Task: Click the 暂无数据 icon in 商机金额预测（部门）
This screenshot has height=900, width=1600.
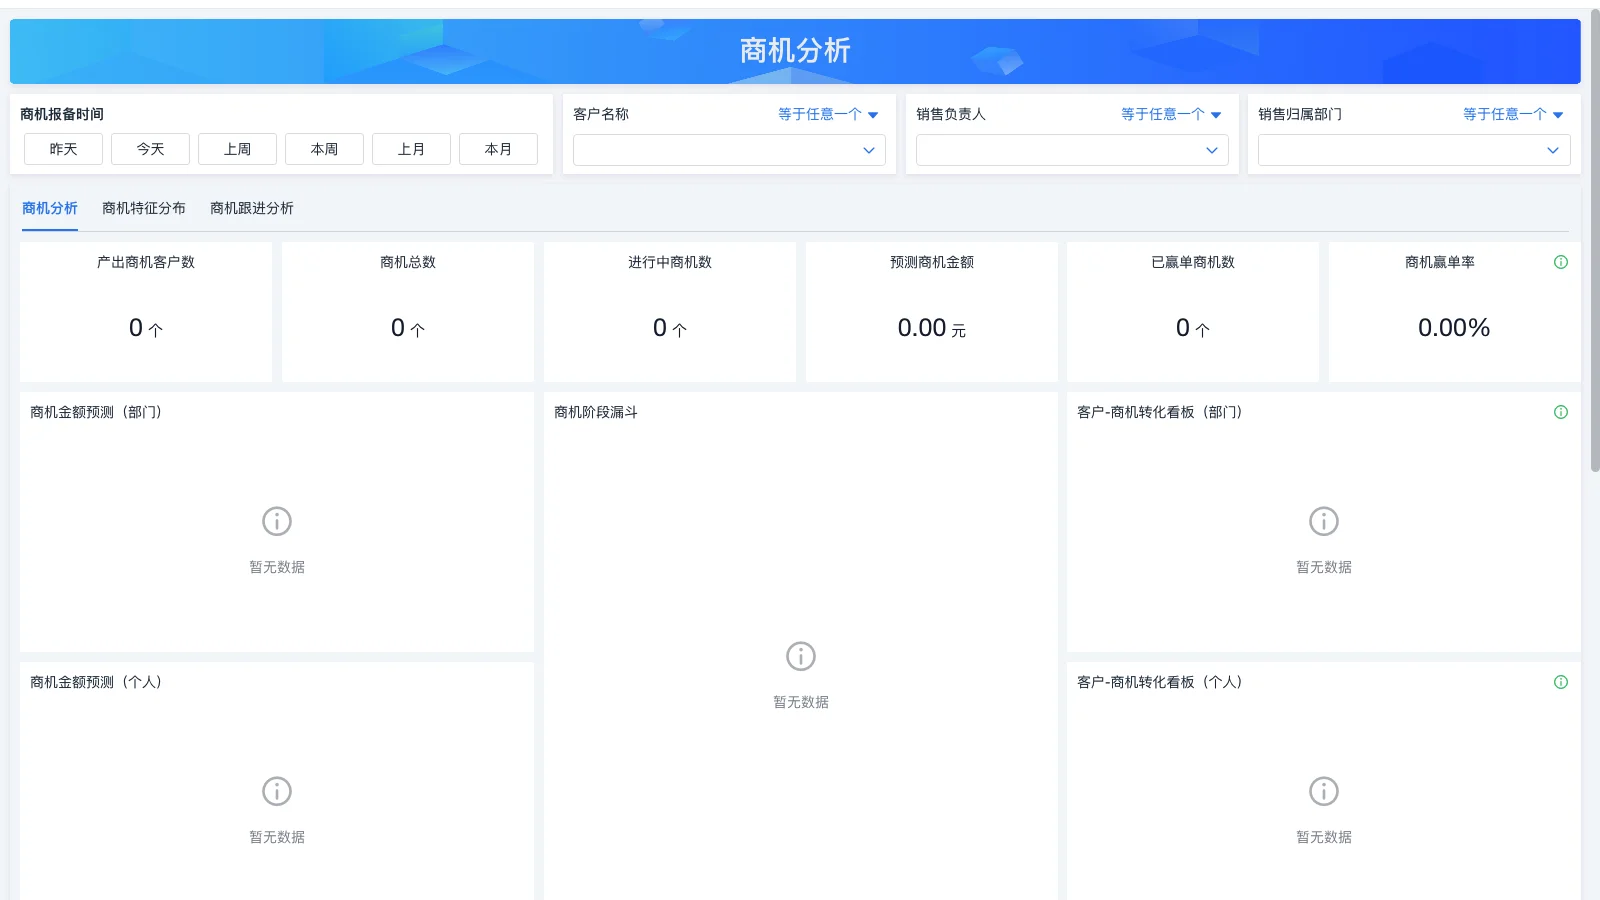Action: coord(276,521)
